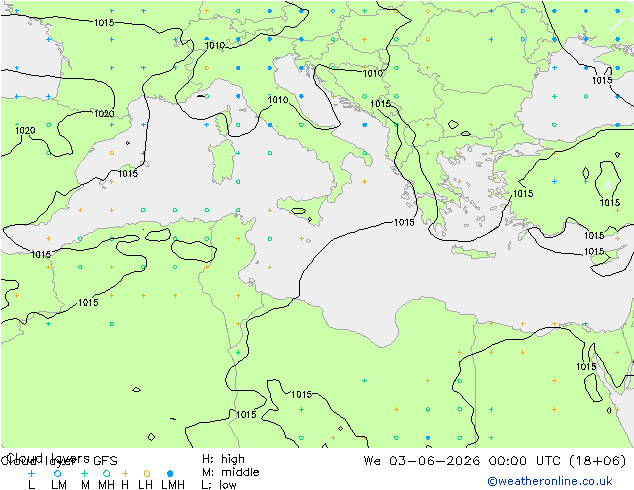
Task: Click the 'GFS' model label
Action: point(105,461)
